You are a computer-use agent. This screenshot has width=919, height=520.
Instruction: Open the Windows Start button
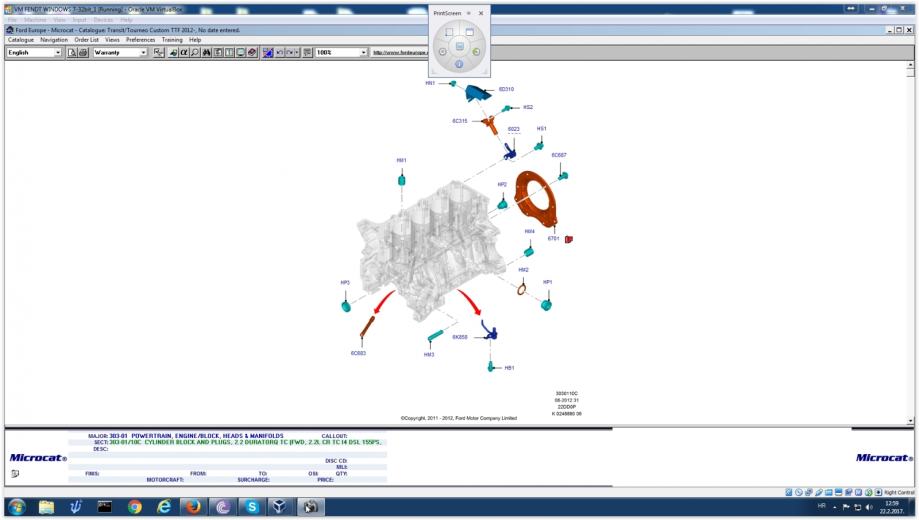click(x=17, y=507)
